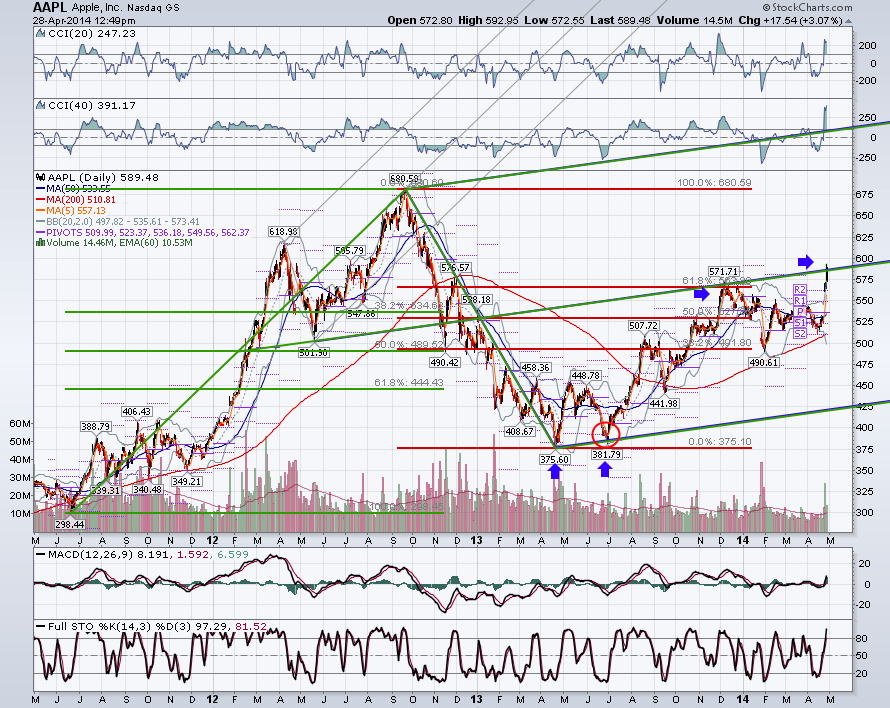This screenshot has width=890, height=708.
Task: Click the 490.42 price label
Action: [x=444, y=362]
